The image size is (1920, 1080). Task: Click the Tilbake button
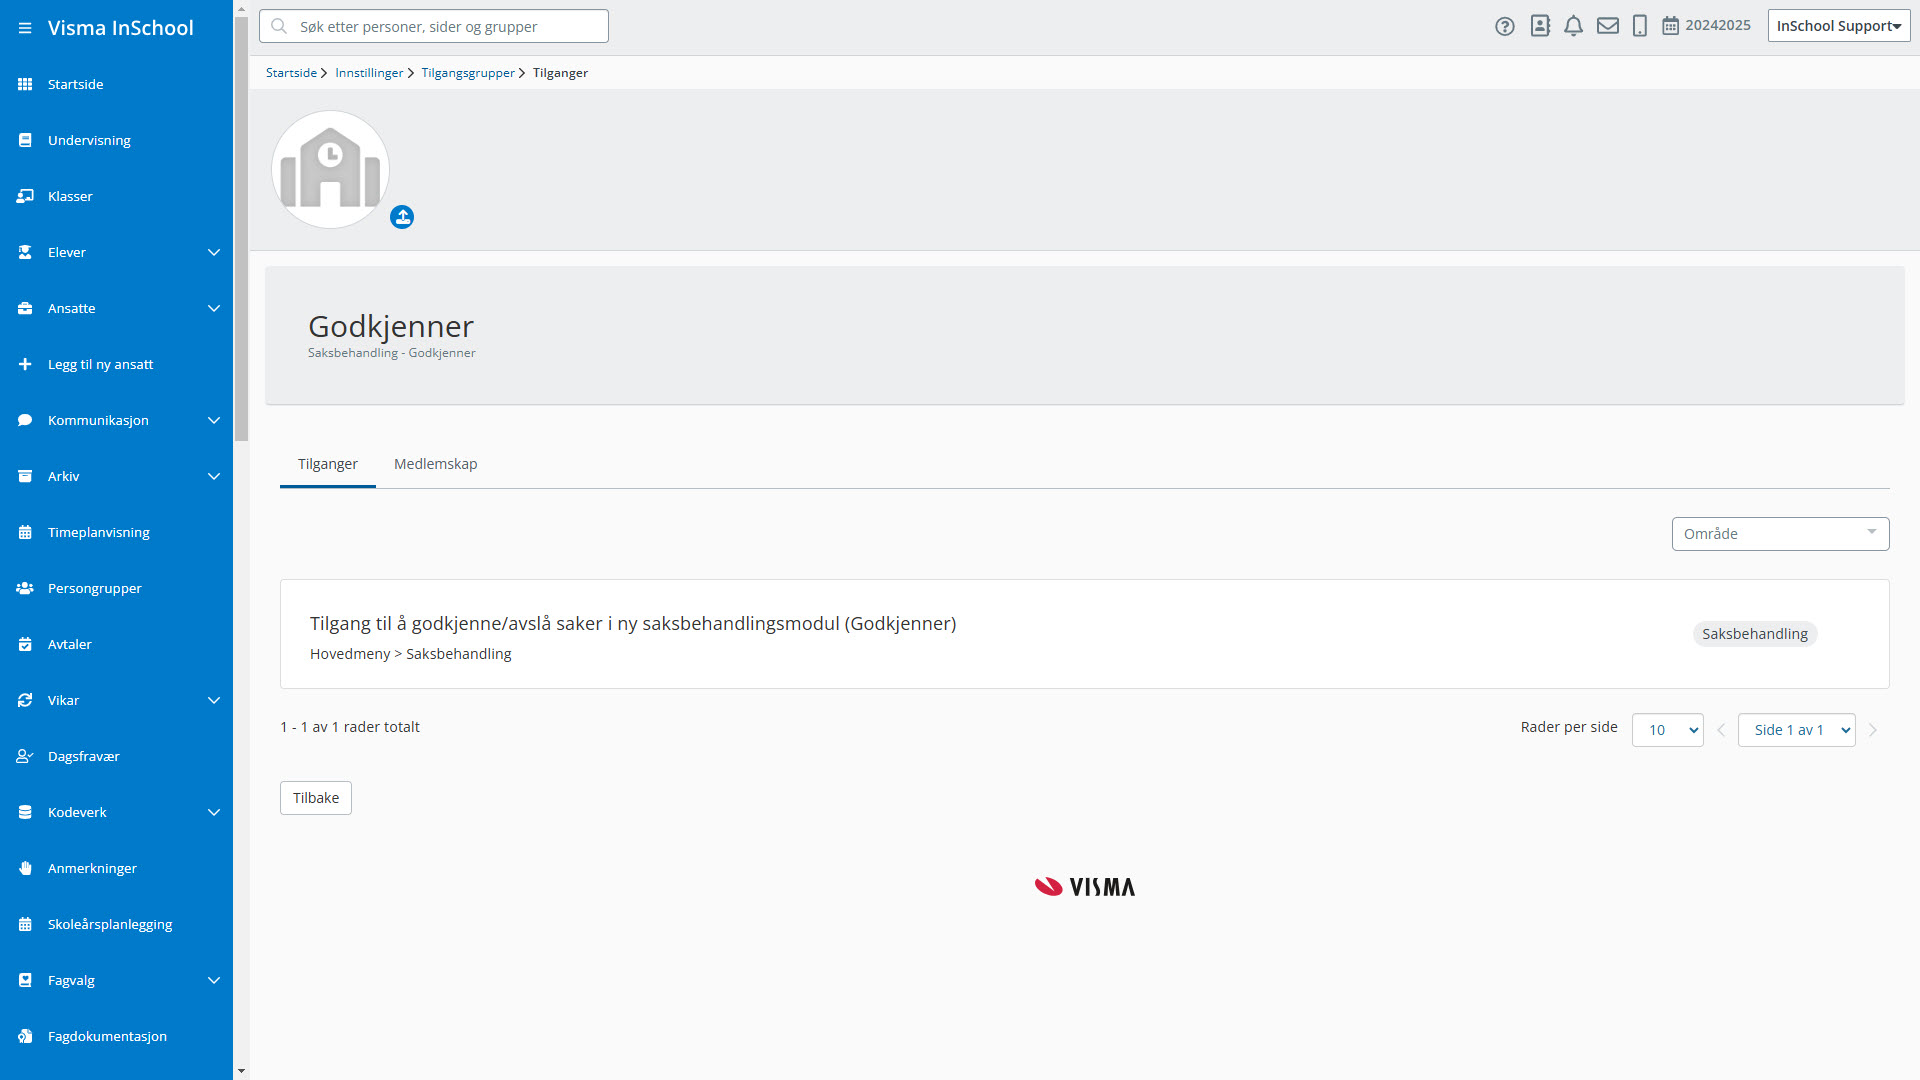click(316, 798)
